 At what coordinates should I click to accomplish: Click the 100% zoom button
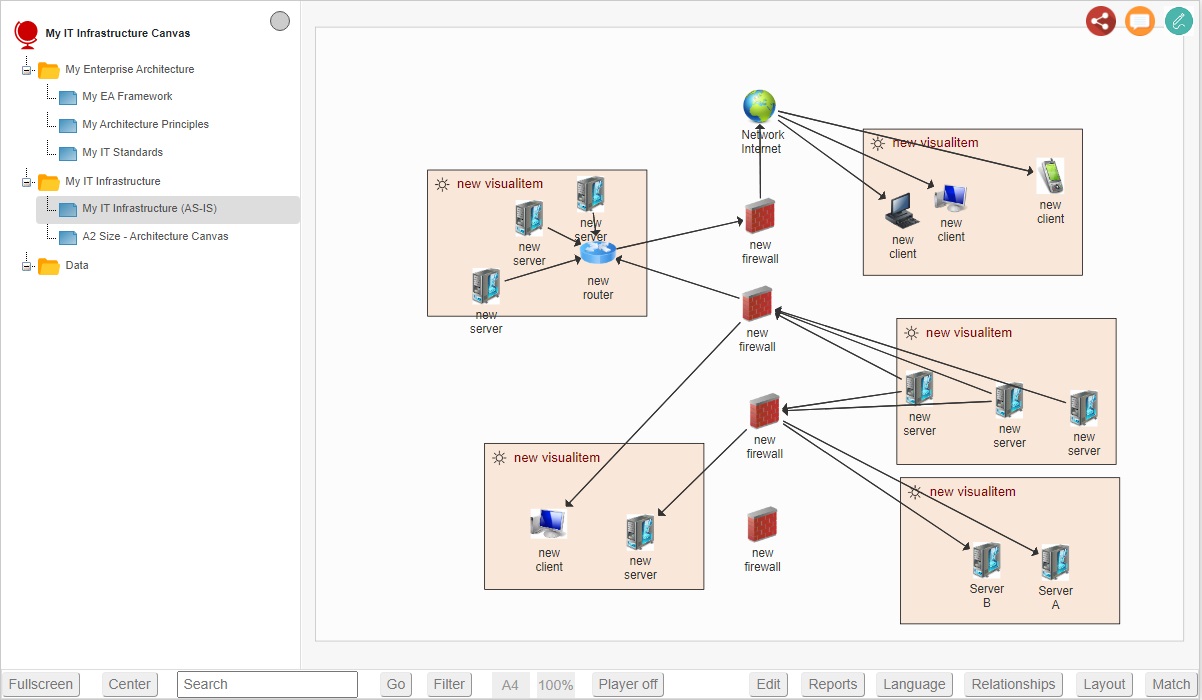point(556,685)
